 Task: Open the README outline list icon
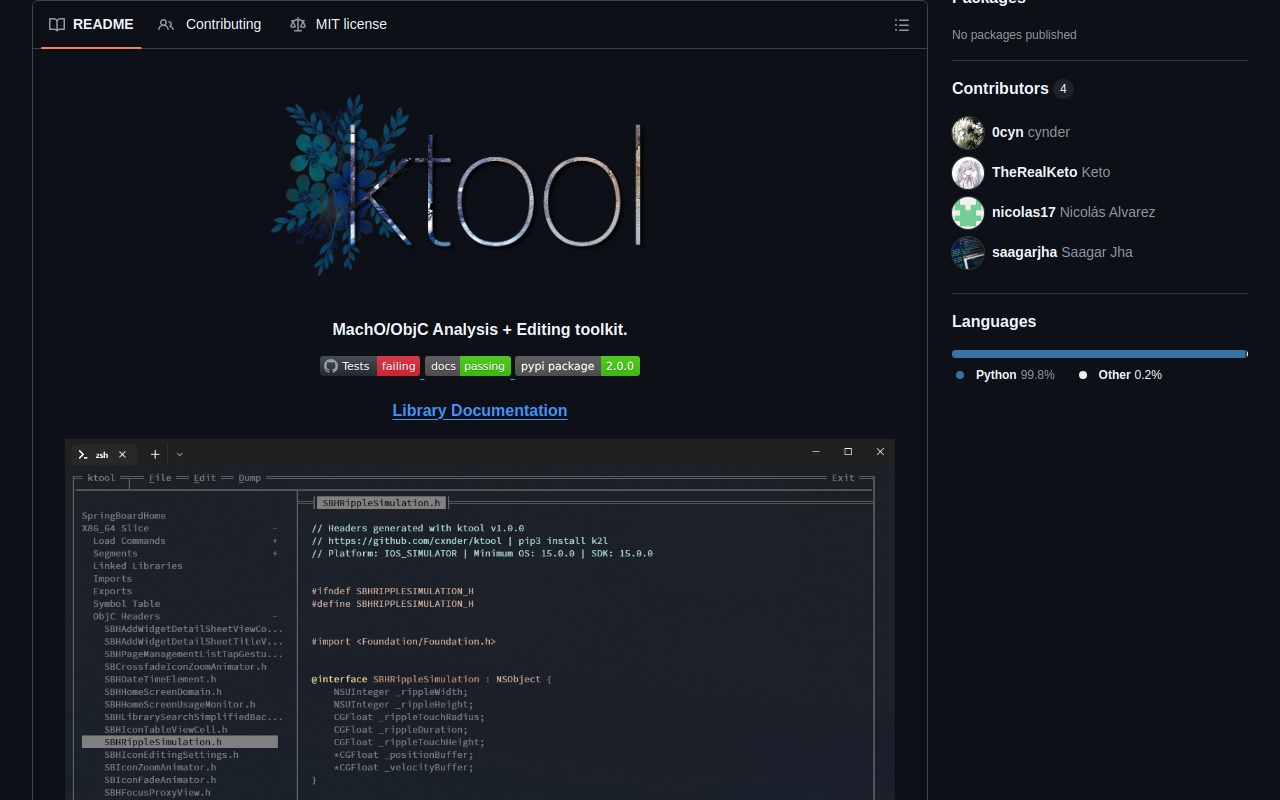tap(901, 25)
